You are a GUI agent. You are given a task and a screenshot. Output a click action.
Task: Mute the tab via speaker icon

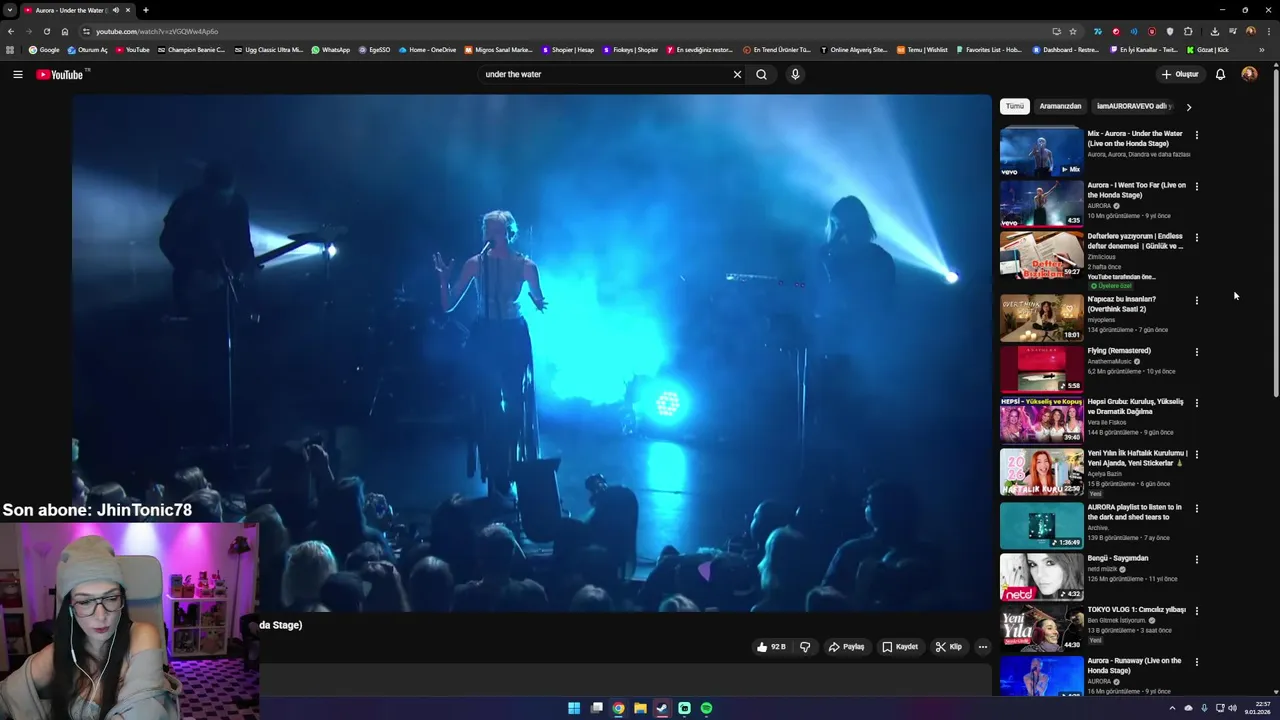(116, 10)
